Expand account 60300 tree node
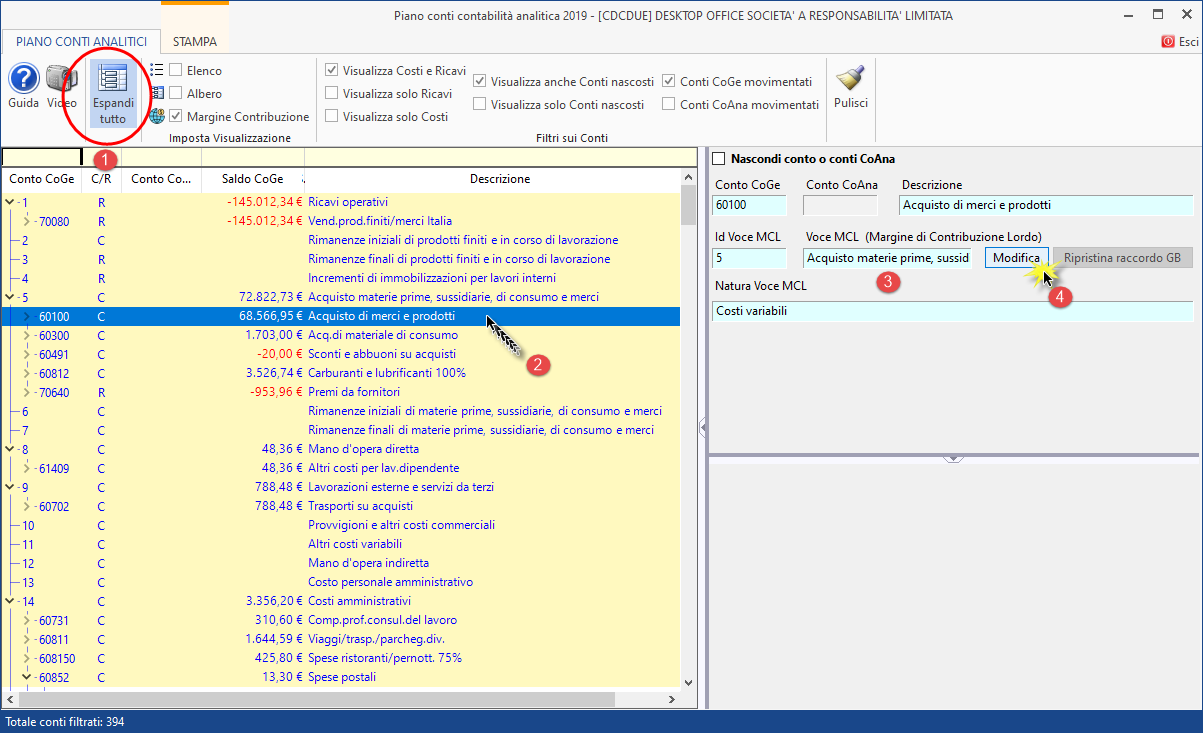The width and height of the screenshot is (1203, 733). click(x=27, y=335)
